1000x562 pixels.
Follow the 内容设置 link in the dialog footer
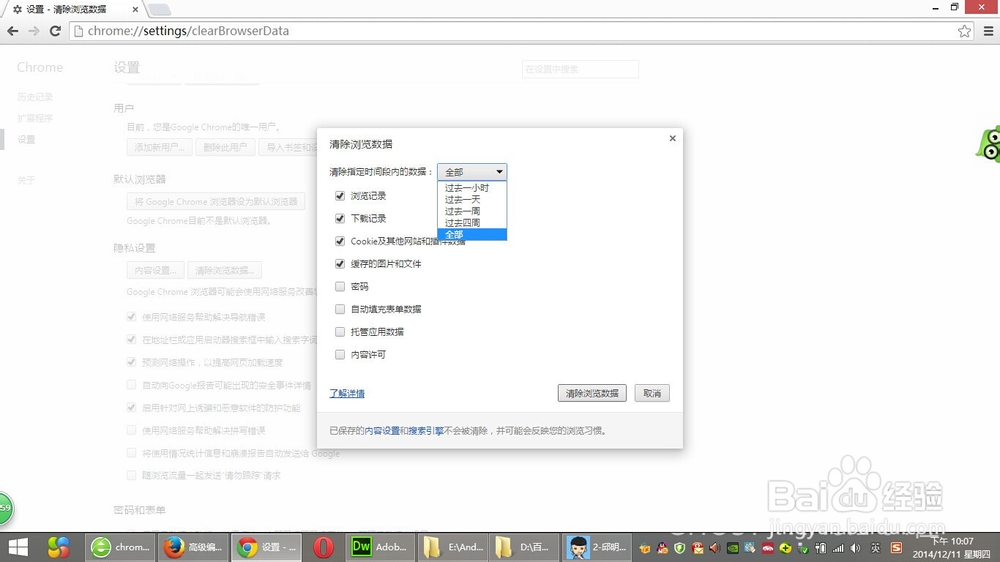[382, 431]
